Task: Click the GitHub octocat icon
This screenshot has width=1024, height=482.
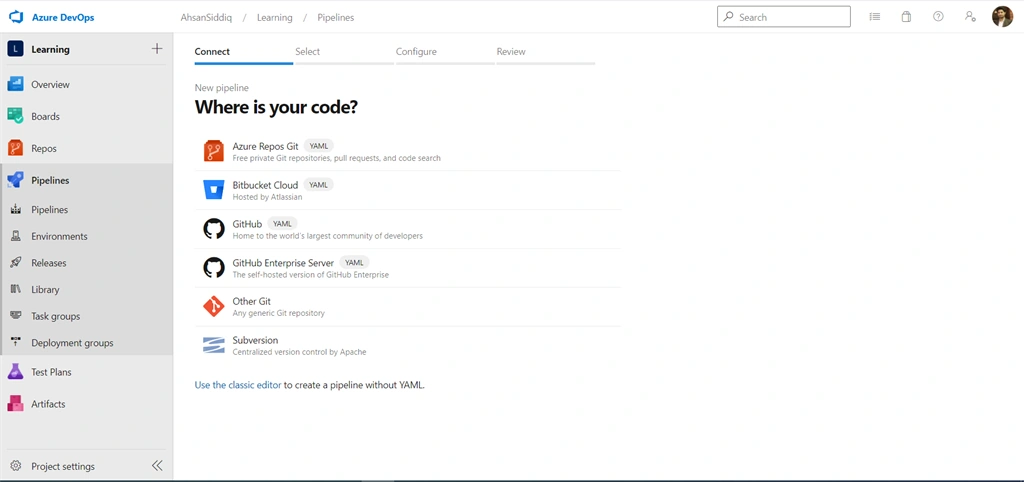Action: coord(214,229)
